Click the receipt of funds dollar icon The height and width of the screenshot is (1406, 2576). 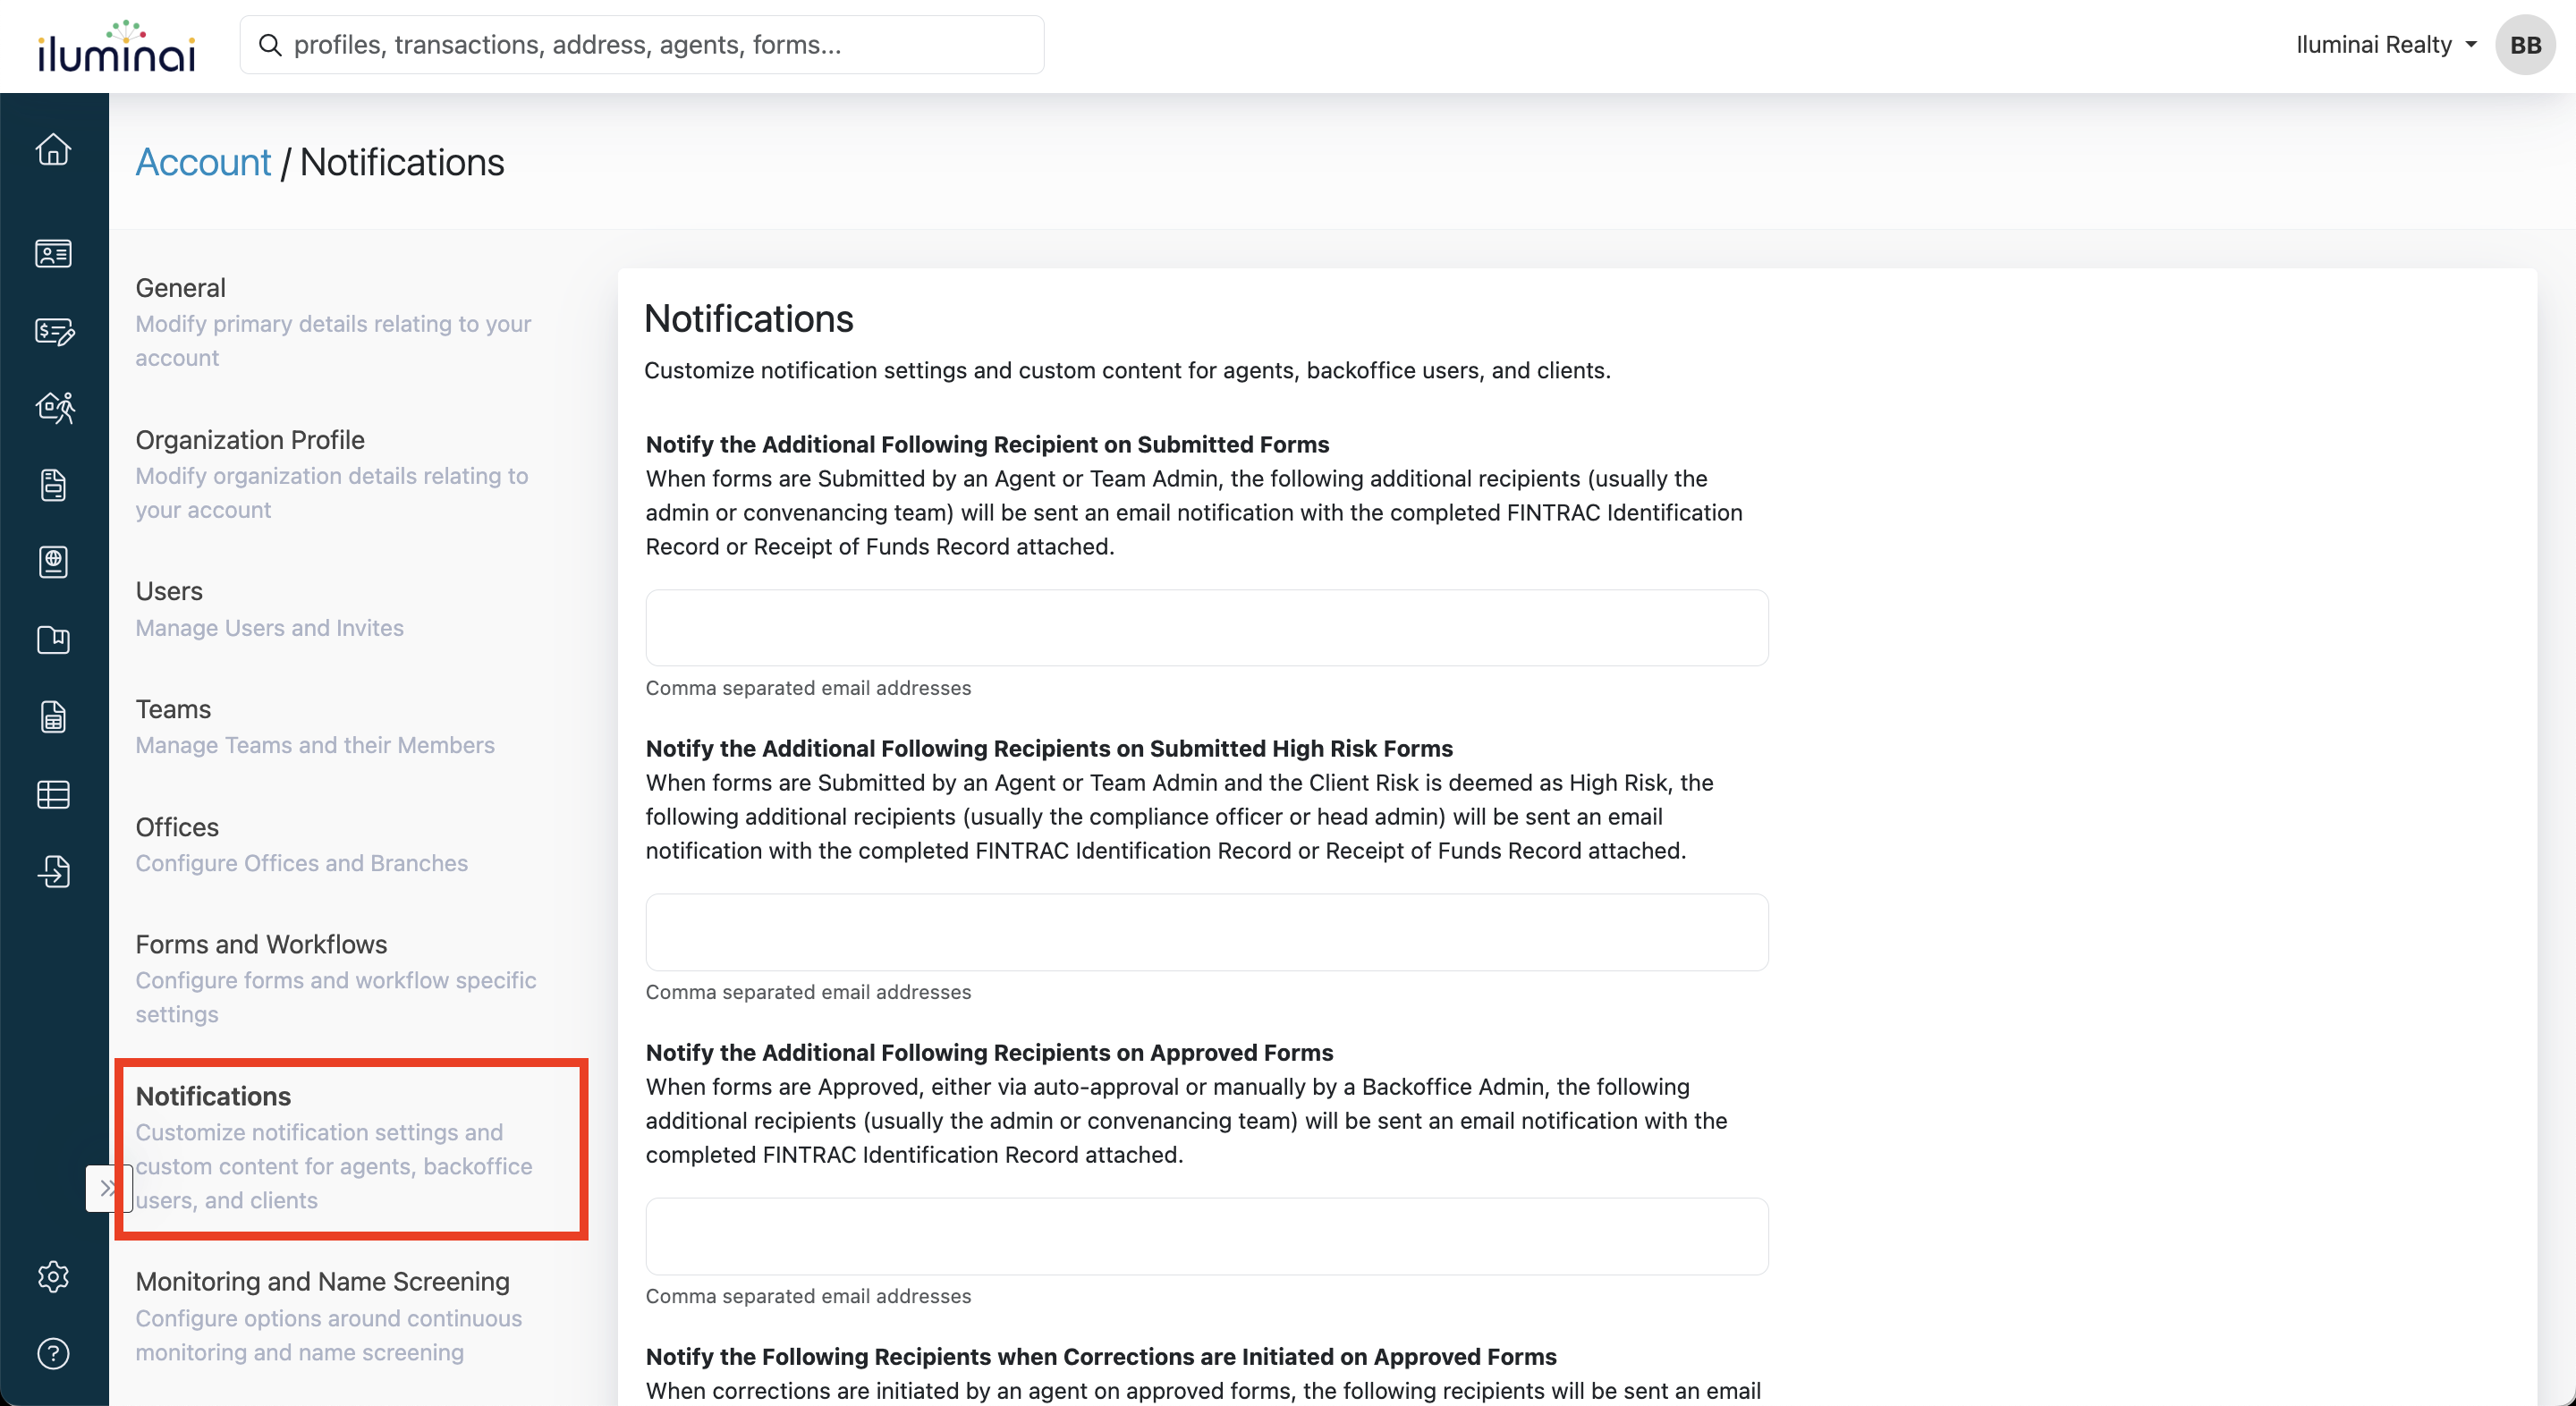click(53, 331)
